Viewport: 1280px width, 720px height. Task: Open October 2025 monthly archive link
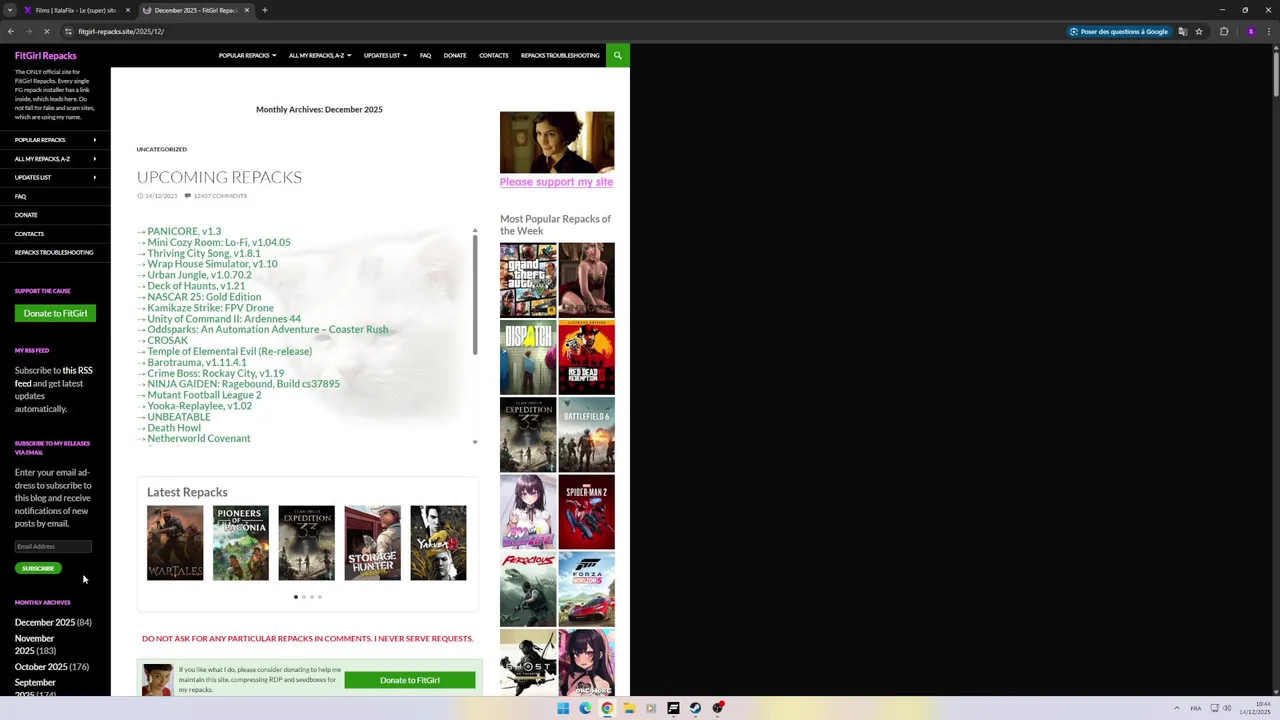coord(41,667)
